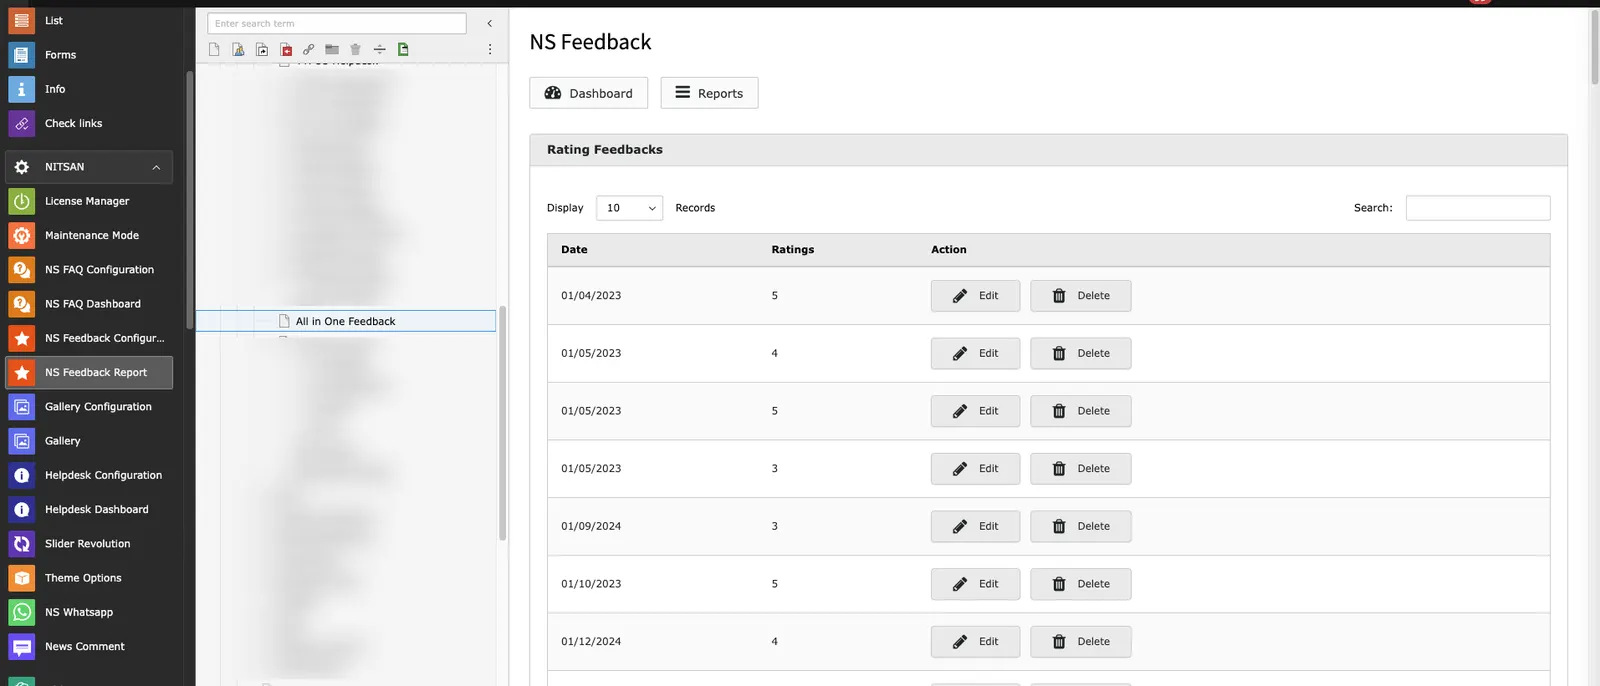This screenshot has height=686, width=1600.
Task: Delete the 01/09/2024 rating entry
Action: (1081, 526)
